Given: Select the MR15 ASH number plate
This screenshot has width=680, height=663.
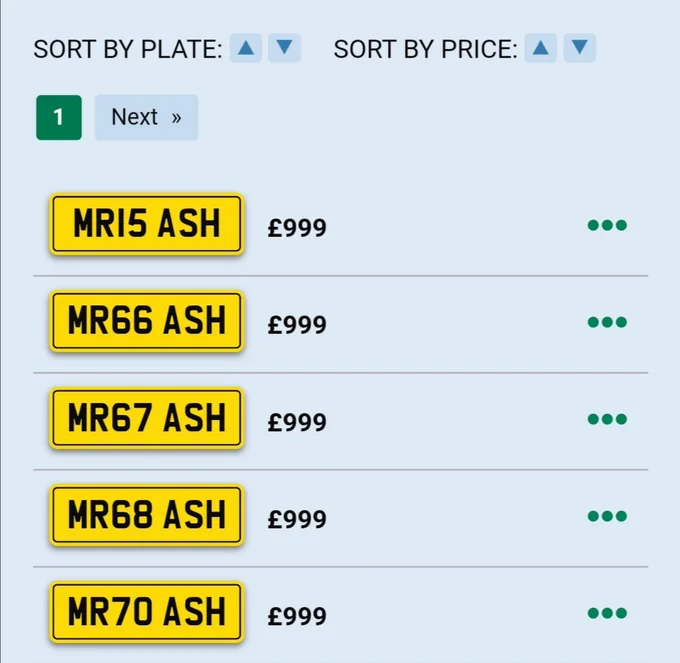Looking at the screenshot, I should tap(147, 224).
